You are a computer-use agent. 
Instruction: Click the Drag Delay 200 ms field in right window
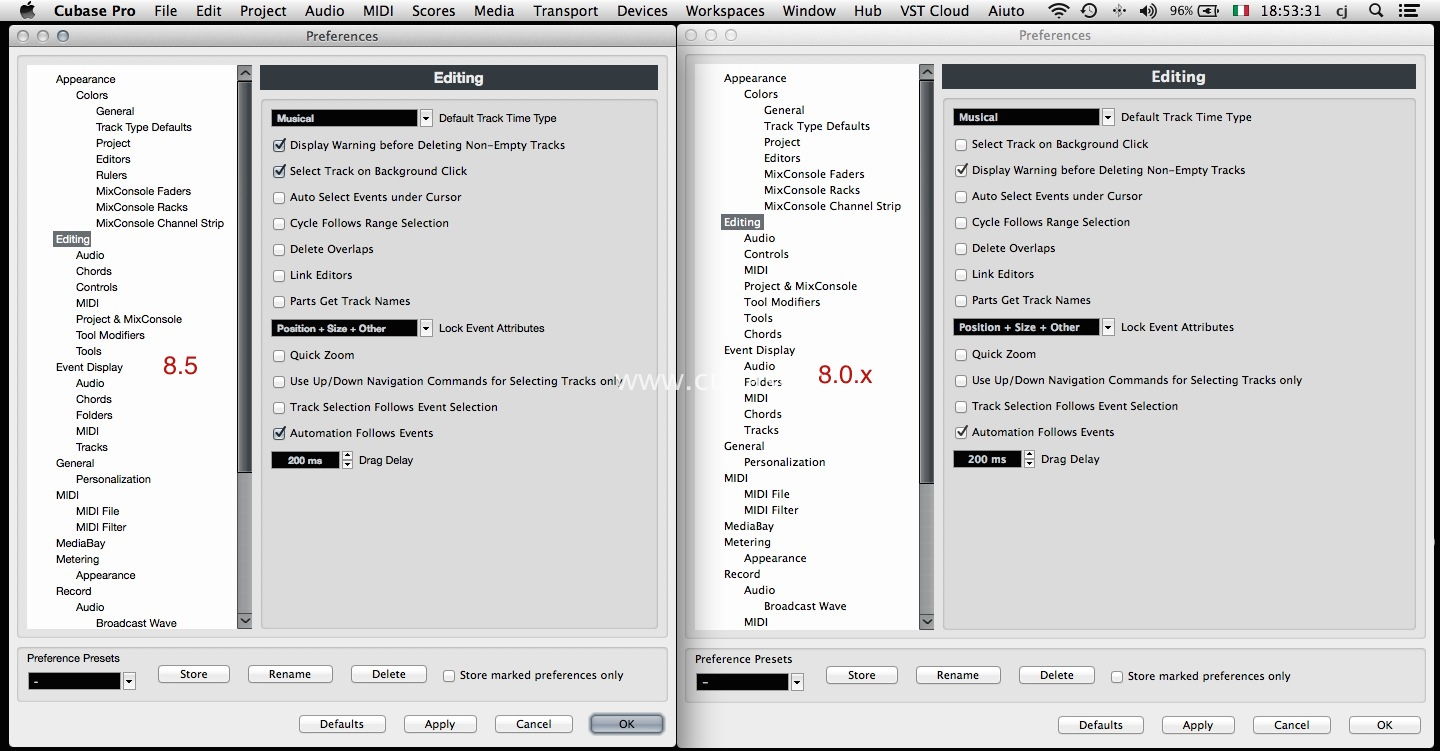point(987,459)
